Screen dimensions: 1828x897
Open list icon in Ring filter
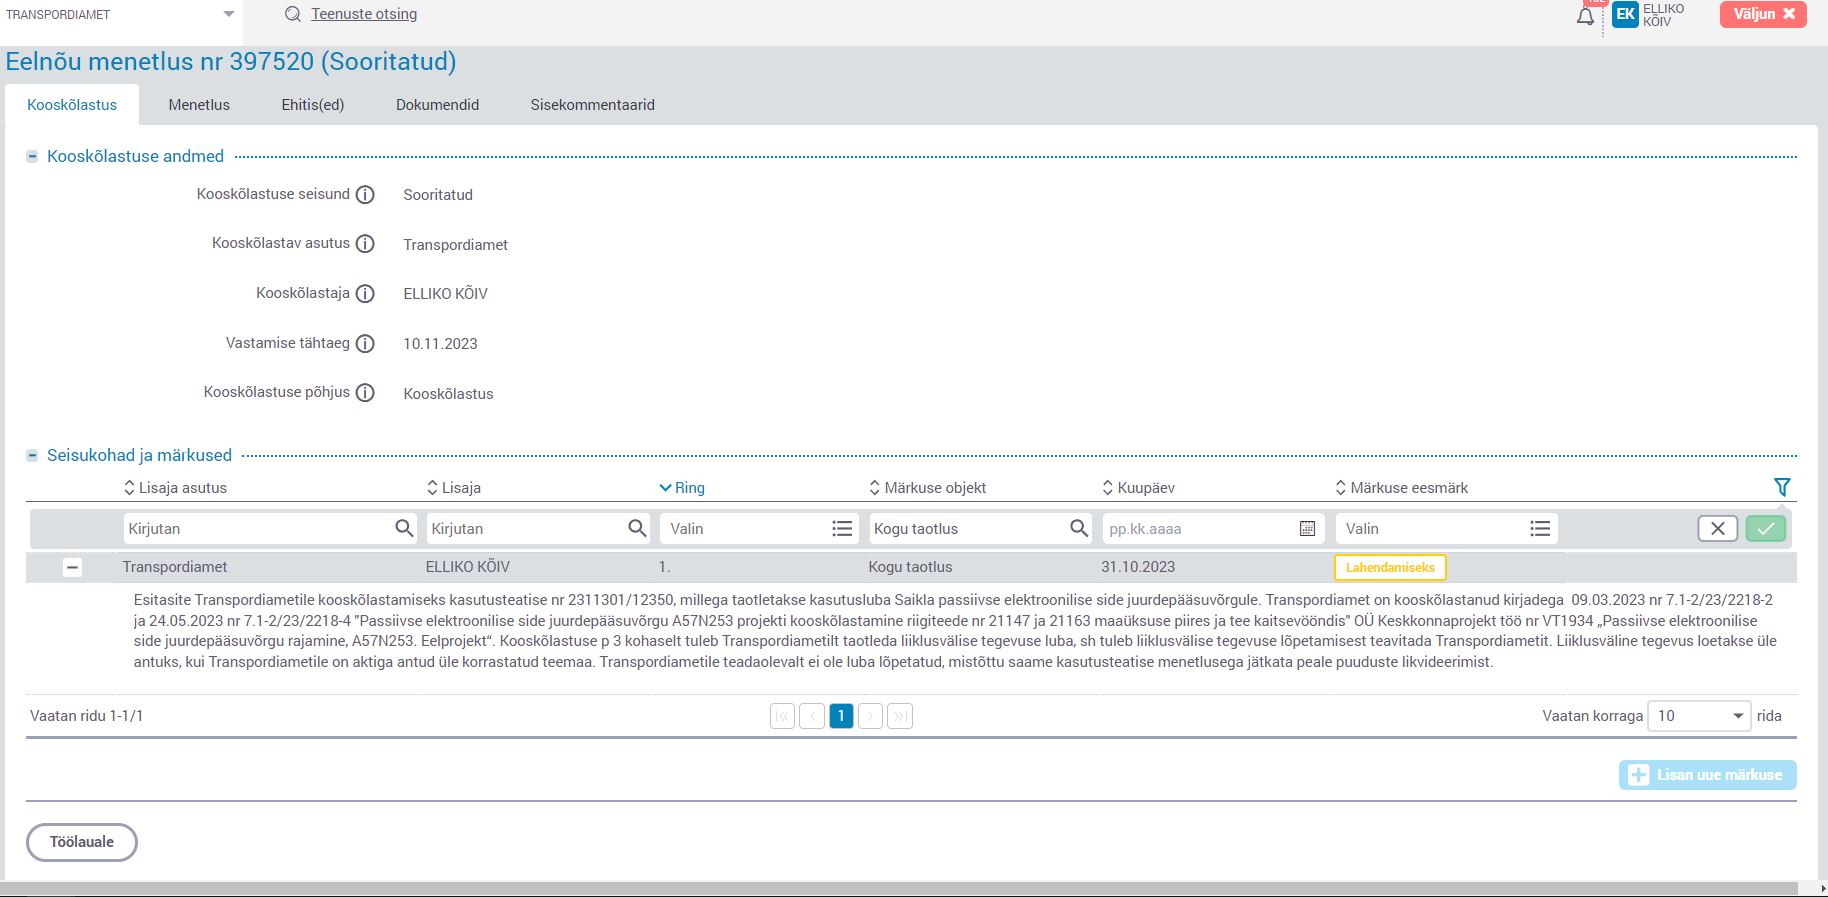[x=842, y=528]
